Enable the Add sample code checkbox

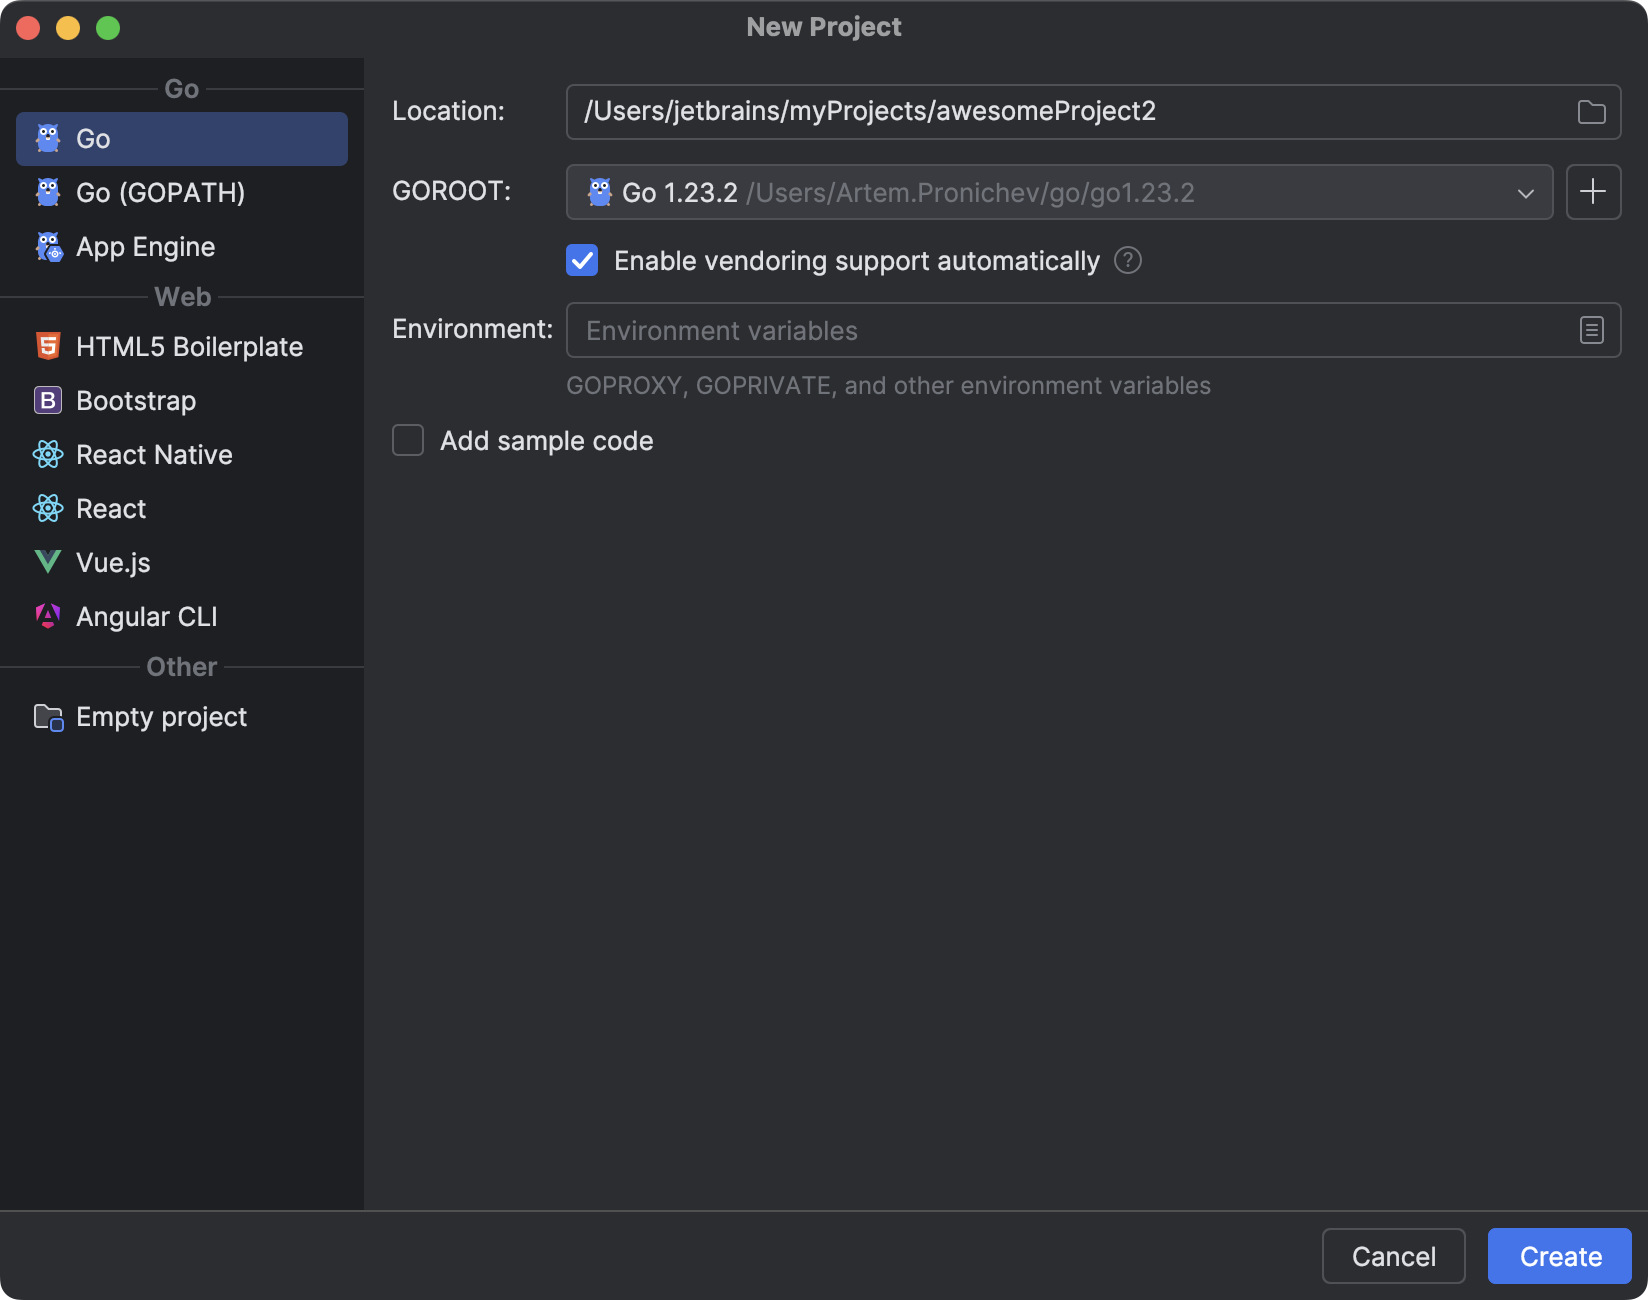408,441
